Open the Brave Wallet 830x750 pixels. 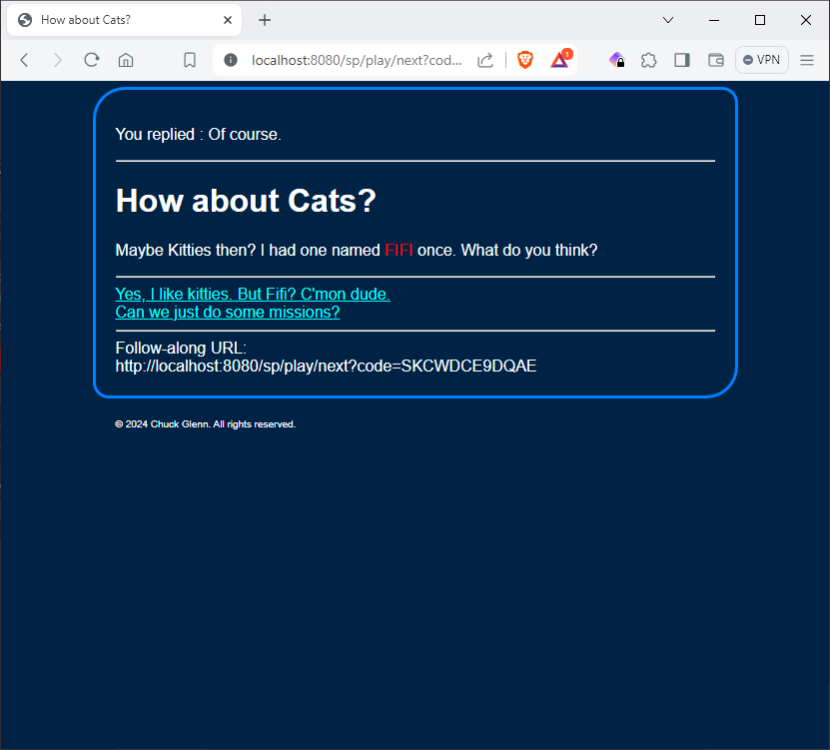click(716, 60)
